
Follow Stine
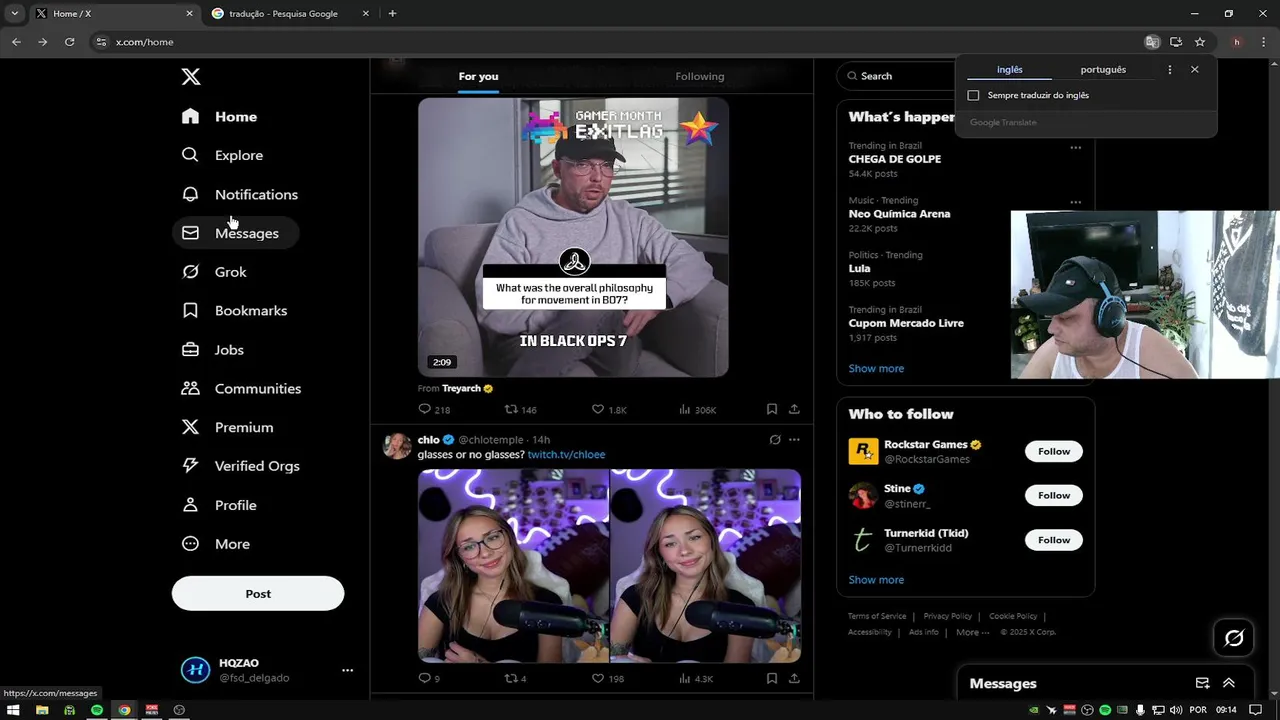pyautogui.click(x=1053, y=495)
